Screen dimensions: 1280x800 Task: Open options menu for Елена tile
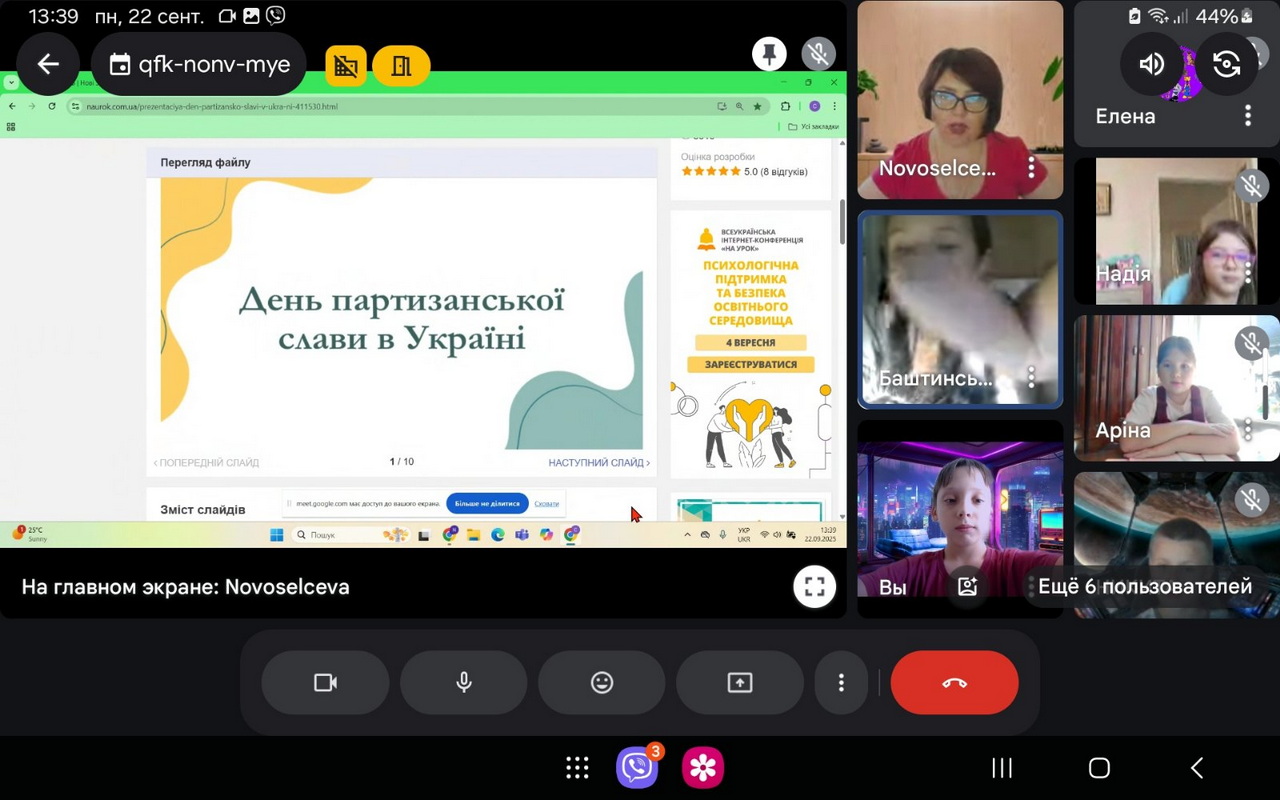click(x=1247, y=116)
